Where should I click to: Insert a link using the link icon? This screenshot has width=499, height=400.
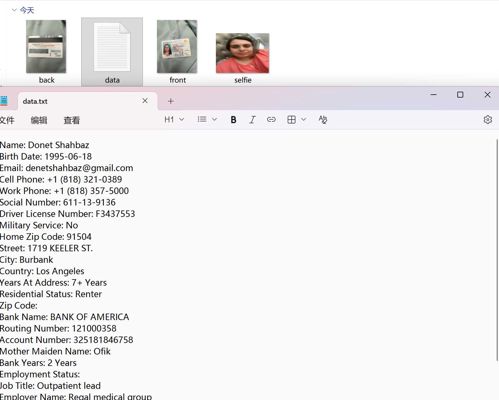pos(271,119)
